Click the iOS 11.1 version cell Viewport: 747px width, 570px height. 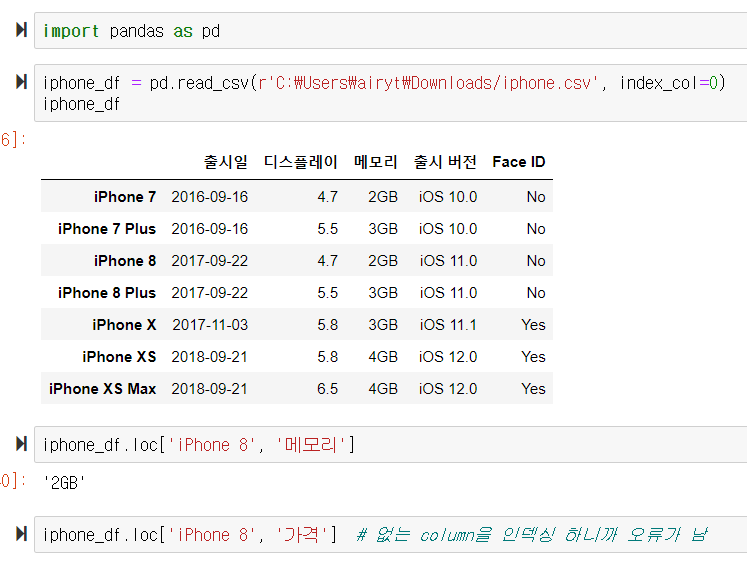click(x=448, y=325)
